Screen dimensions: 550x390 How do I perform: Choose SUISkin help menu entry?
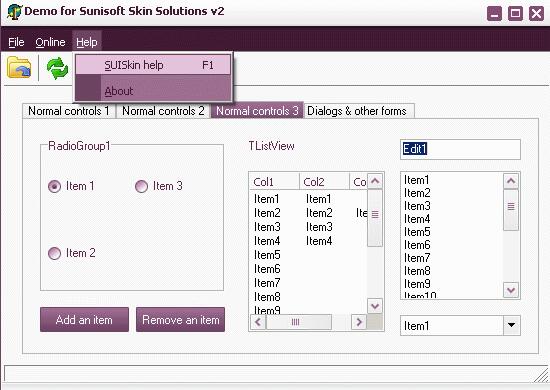tap(153, 65)
